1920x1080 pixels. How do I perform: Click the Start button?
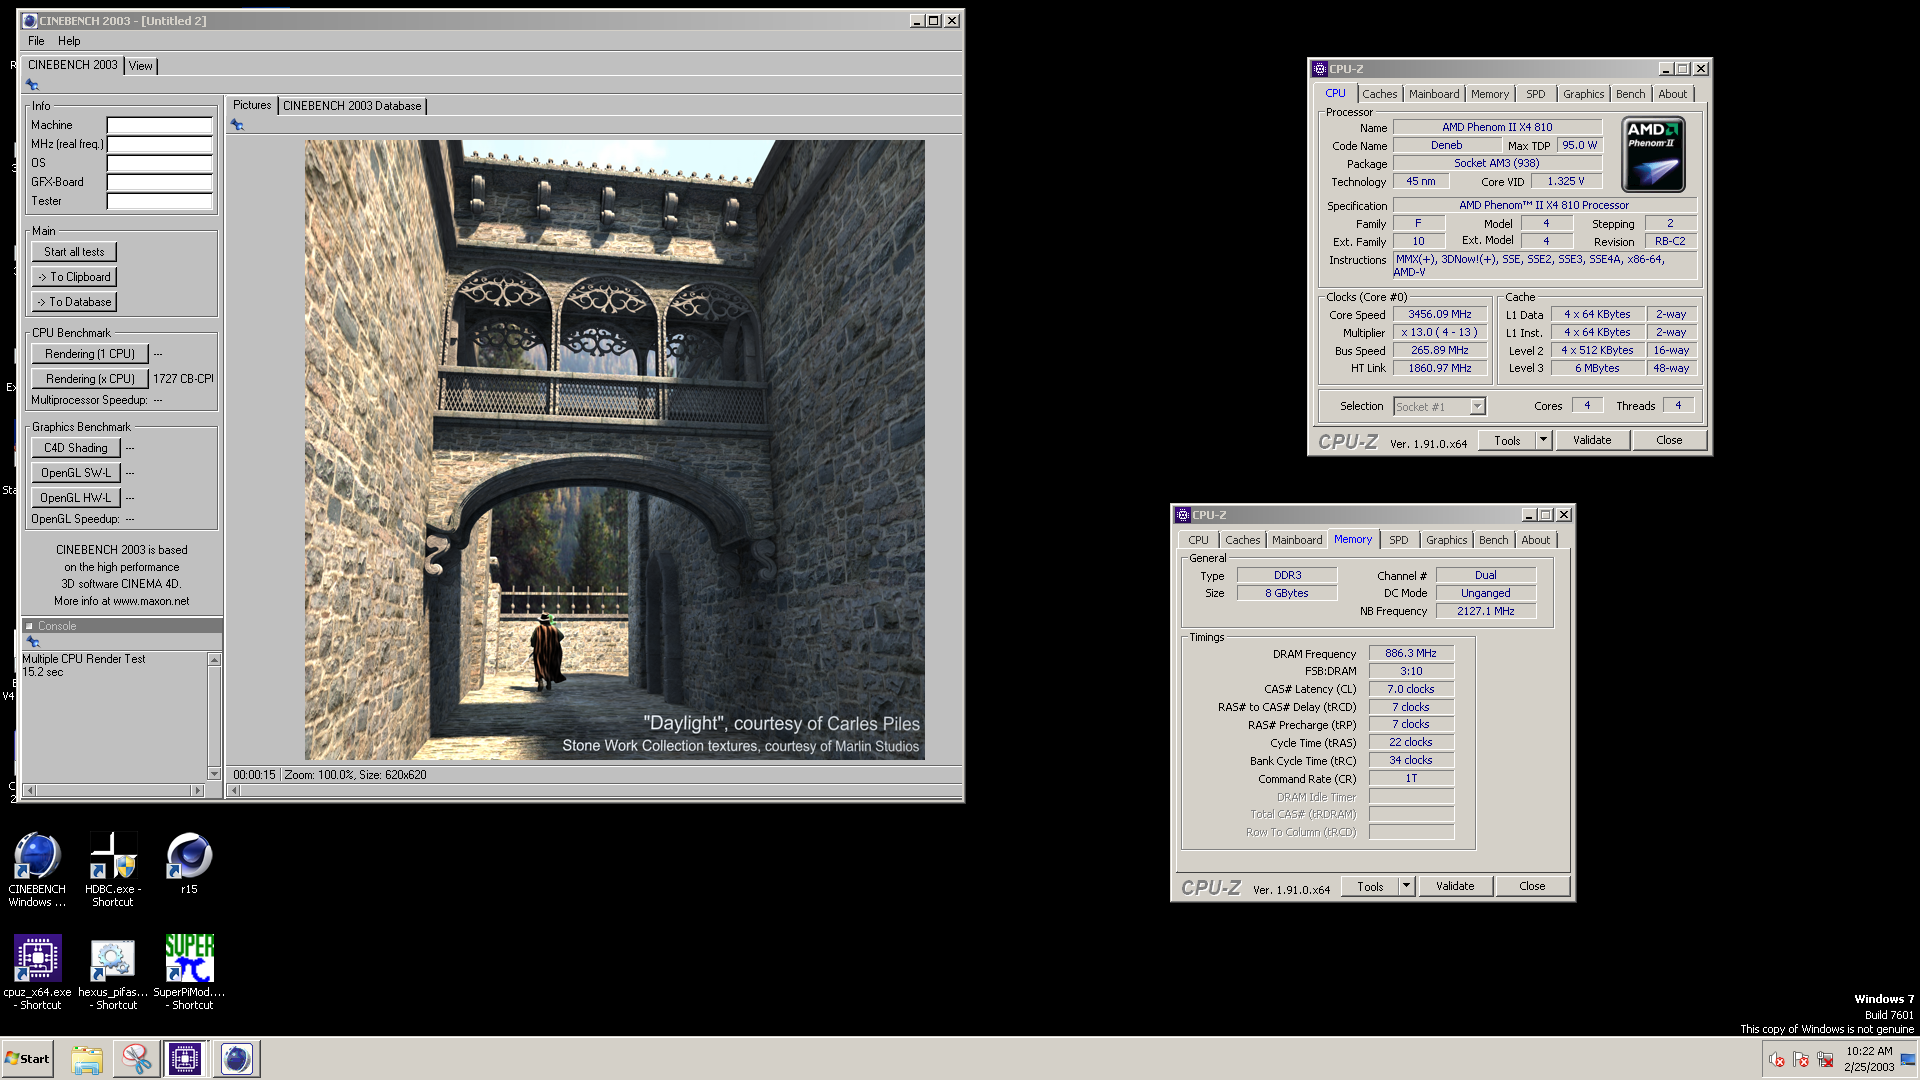[x=28, y=1059]
